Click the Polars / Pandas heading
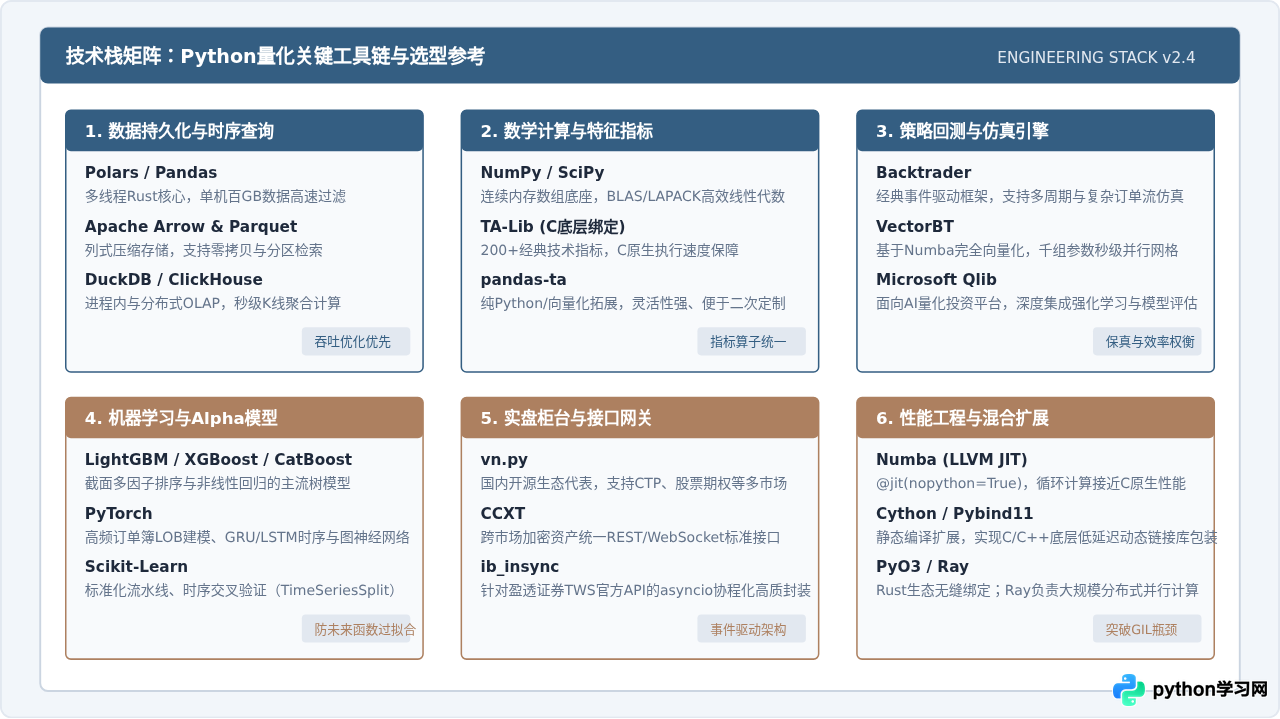Image resolution: width=1280 pixels, height=719 pixels. 151,173
